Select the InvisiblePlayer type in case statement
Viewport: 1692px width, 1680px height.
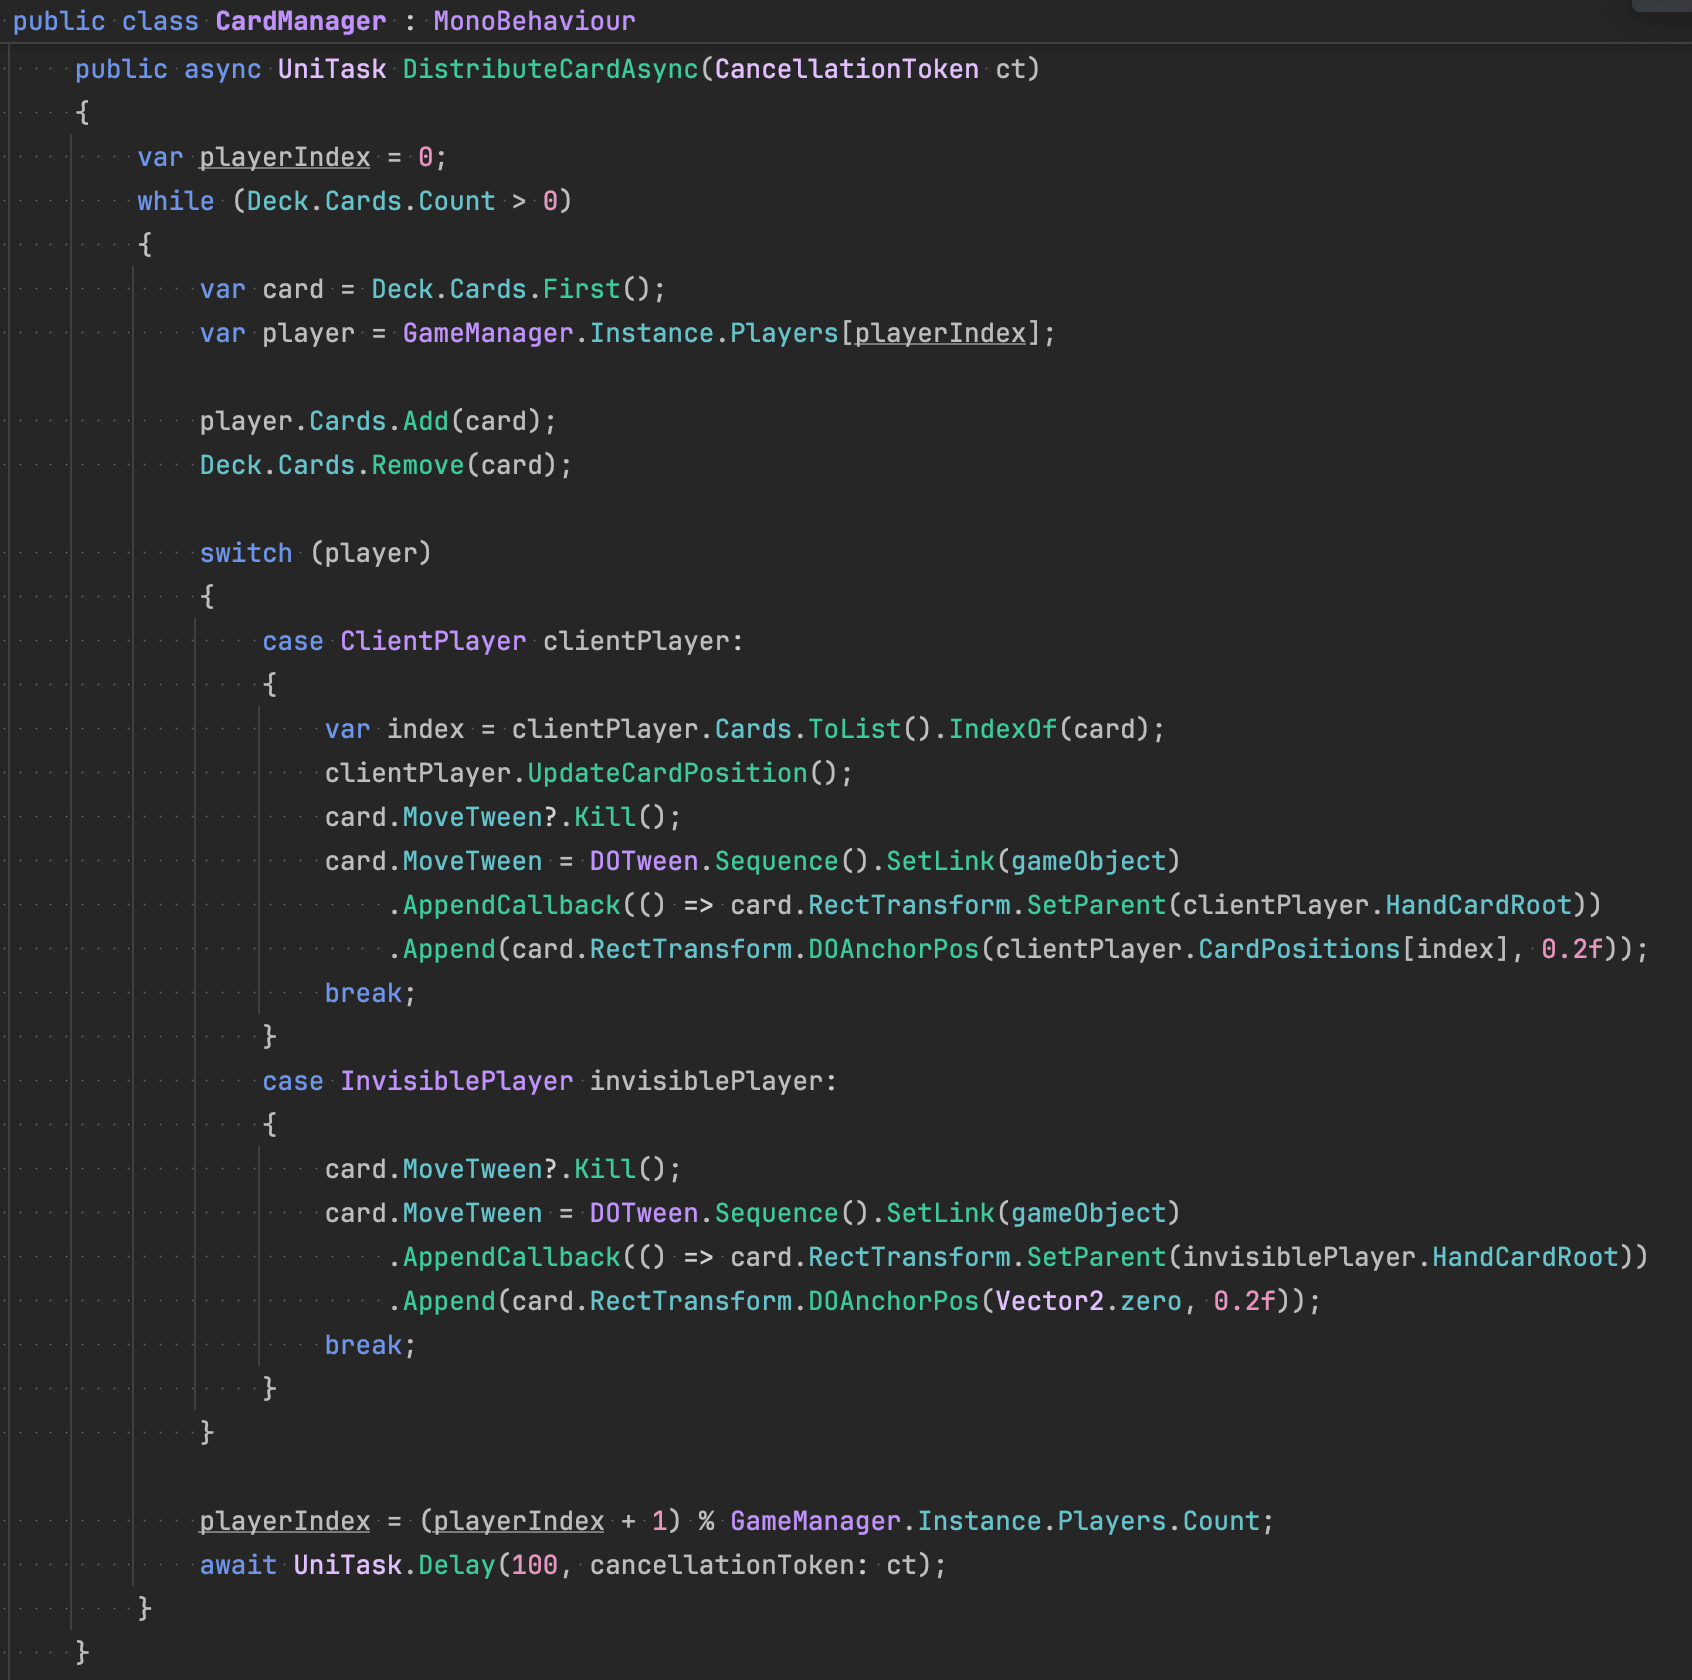pyautogui.click(x=456, y=1081)
